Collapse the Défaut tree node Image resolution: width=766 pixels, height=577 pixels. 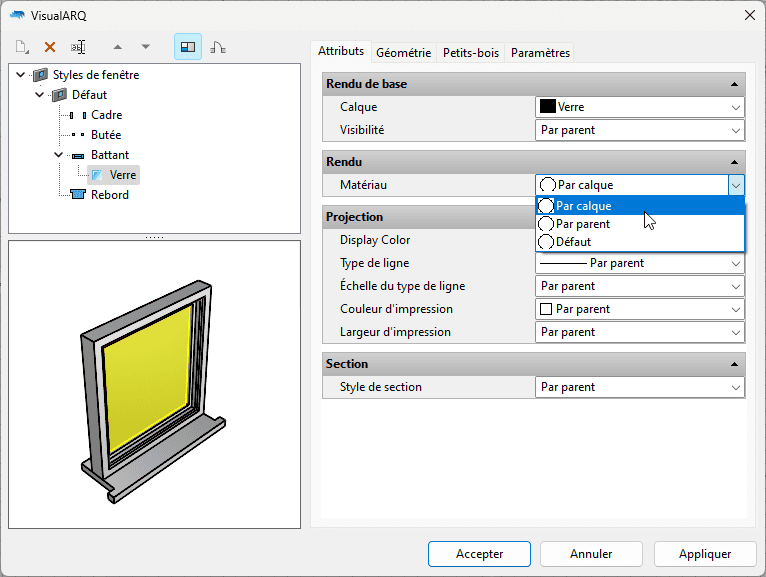point(40,95)
